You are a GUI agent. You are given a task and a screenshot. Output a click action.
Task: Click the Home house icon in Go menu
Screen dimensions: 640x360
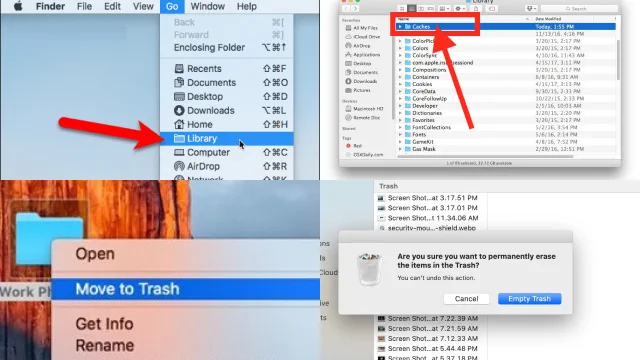point(179,124)
